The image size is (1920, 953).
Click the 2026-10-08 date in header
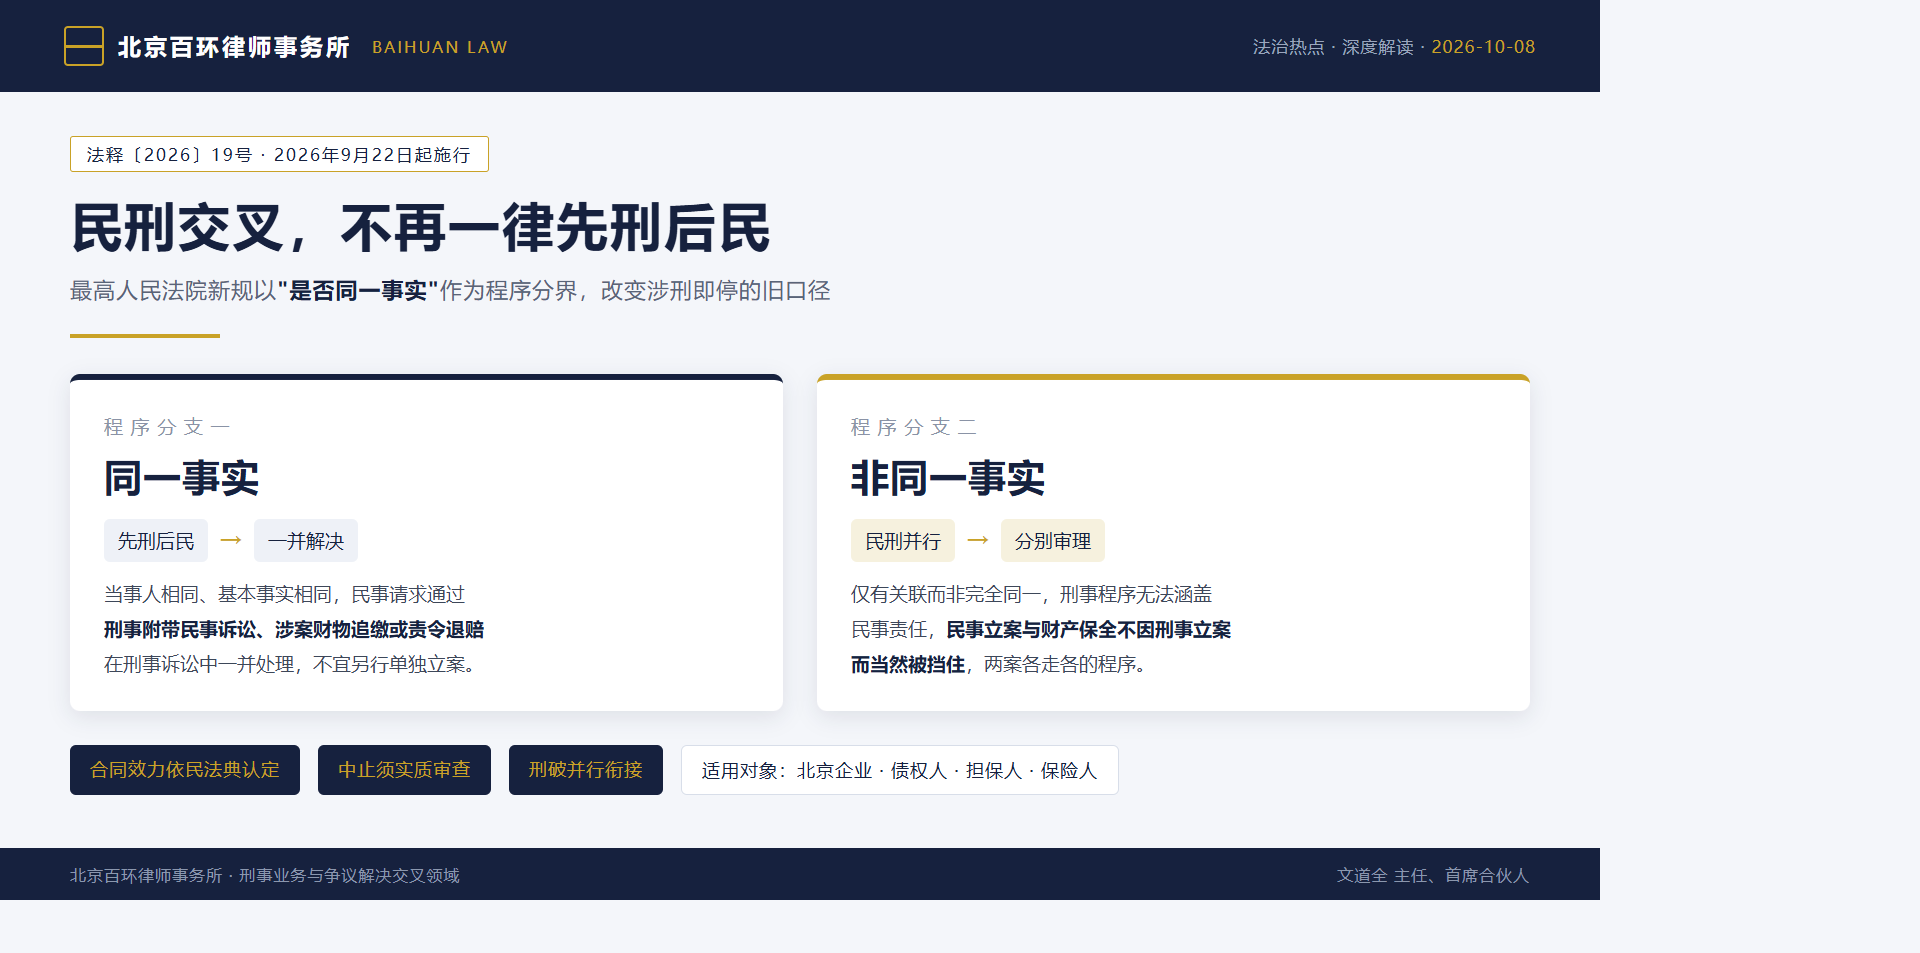coord(1483,47)
